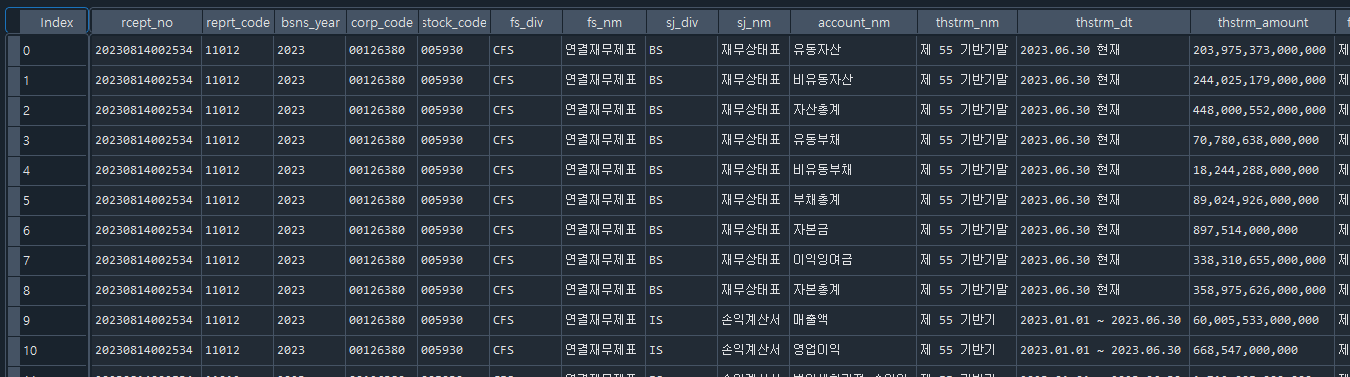1350x377 pixels.
Task: Select row index 3 header
Action: pos(54,140)
